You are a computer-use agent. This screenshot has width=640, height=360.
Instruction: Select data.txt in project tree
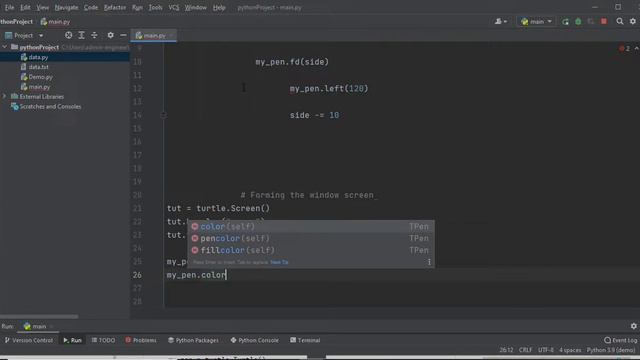38,67
